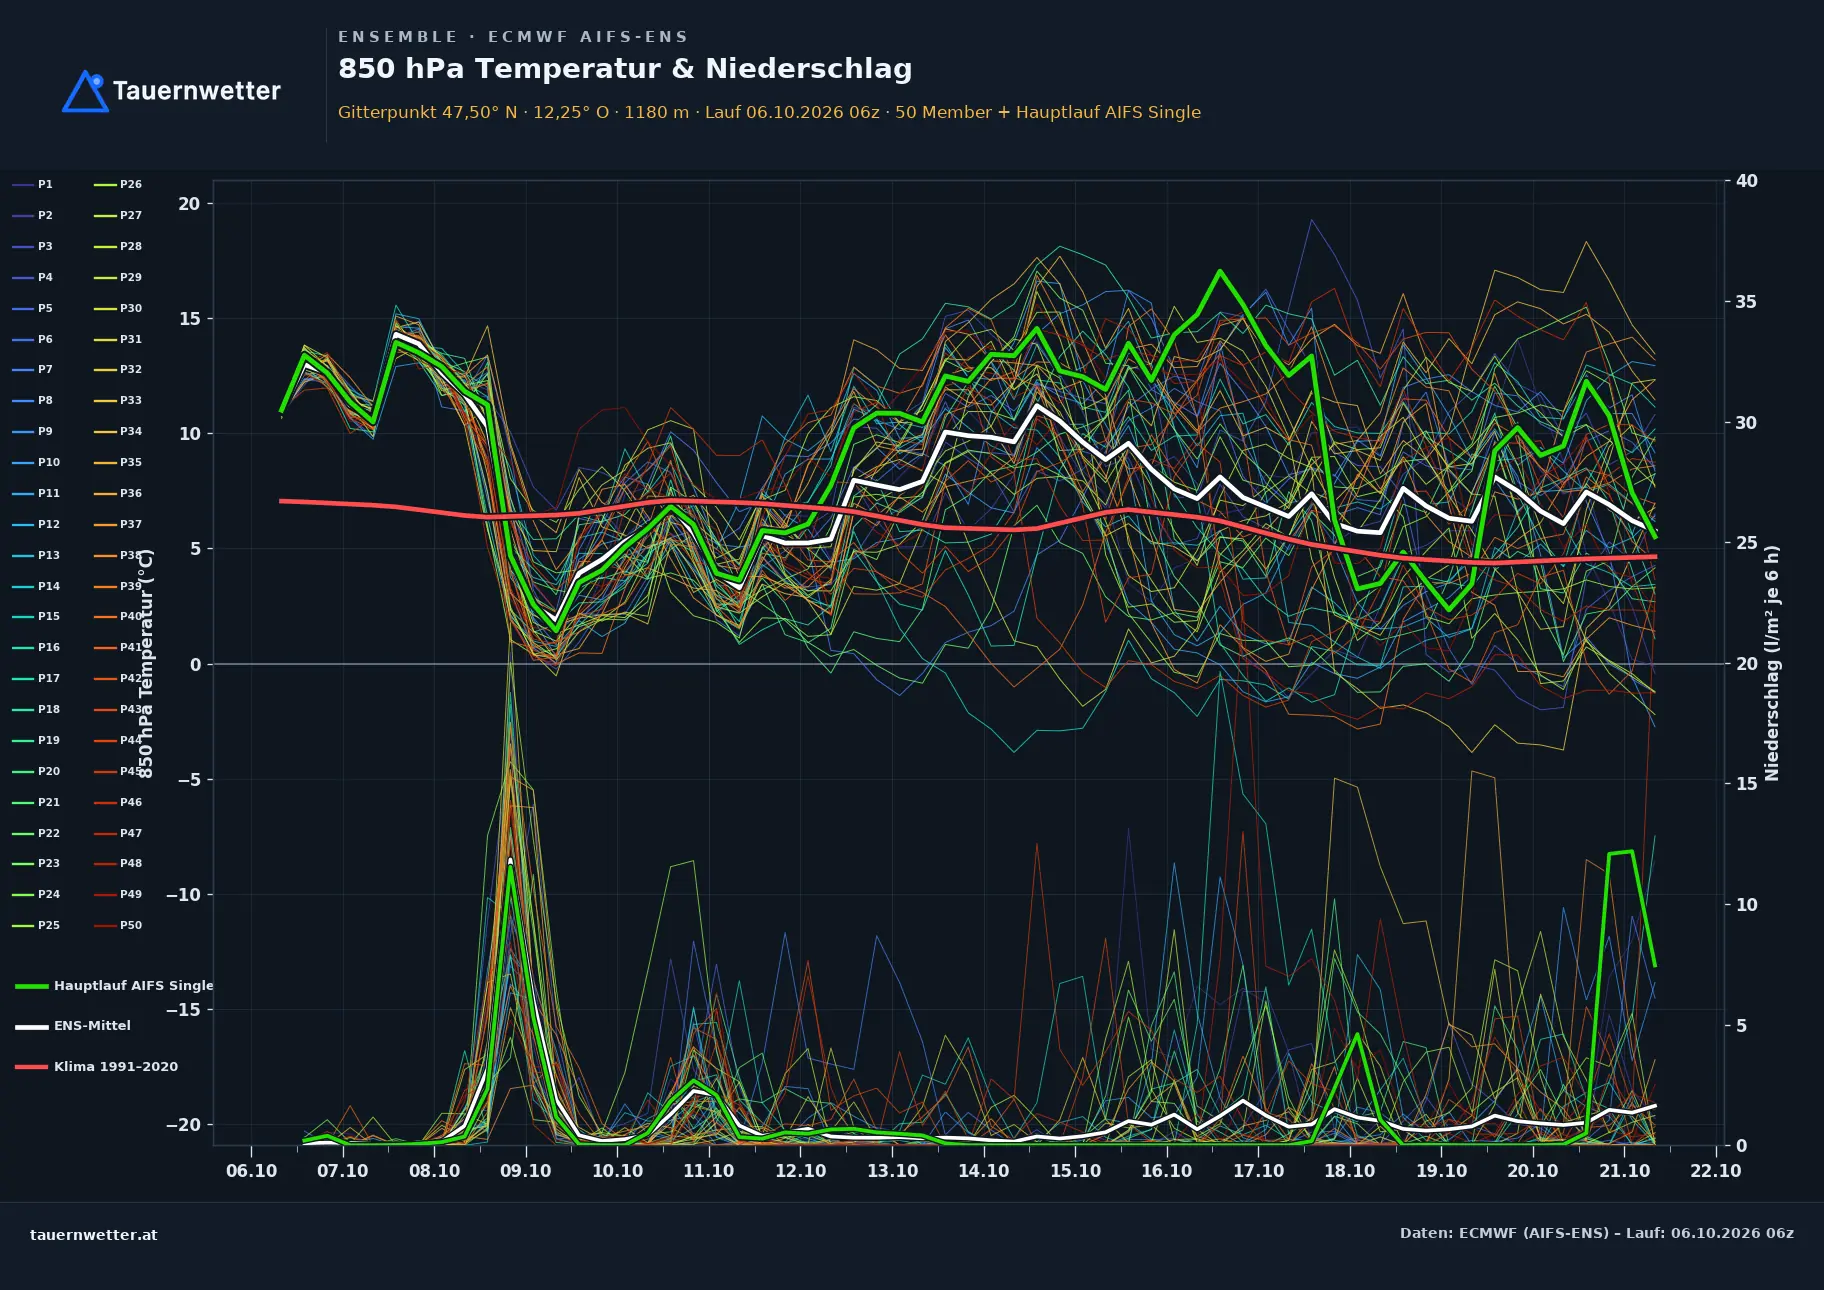Click the x-axis date label 22.10

click(x=1716, y=1171)
